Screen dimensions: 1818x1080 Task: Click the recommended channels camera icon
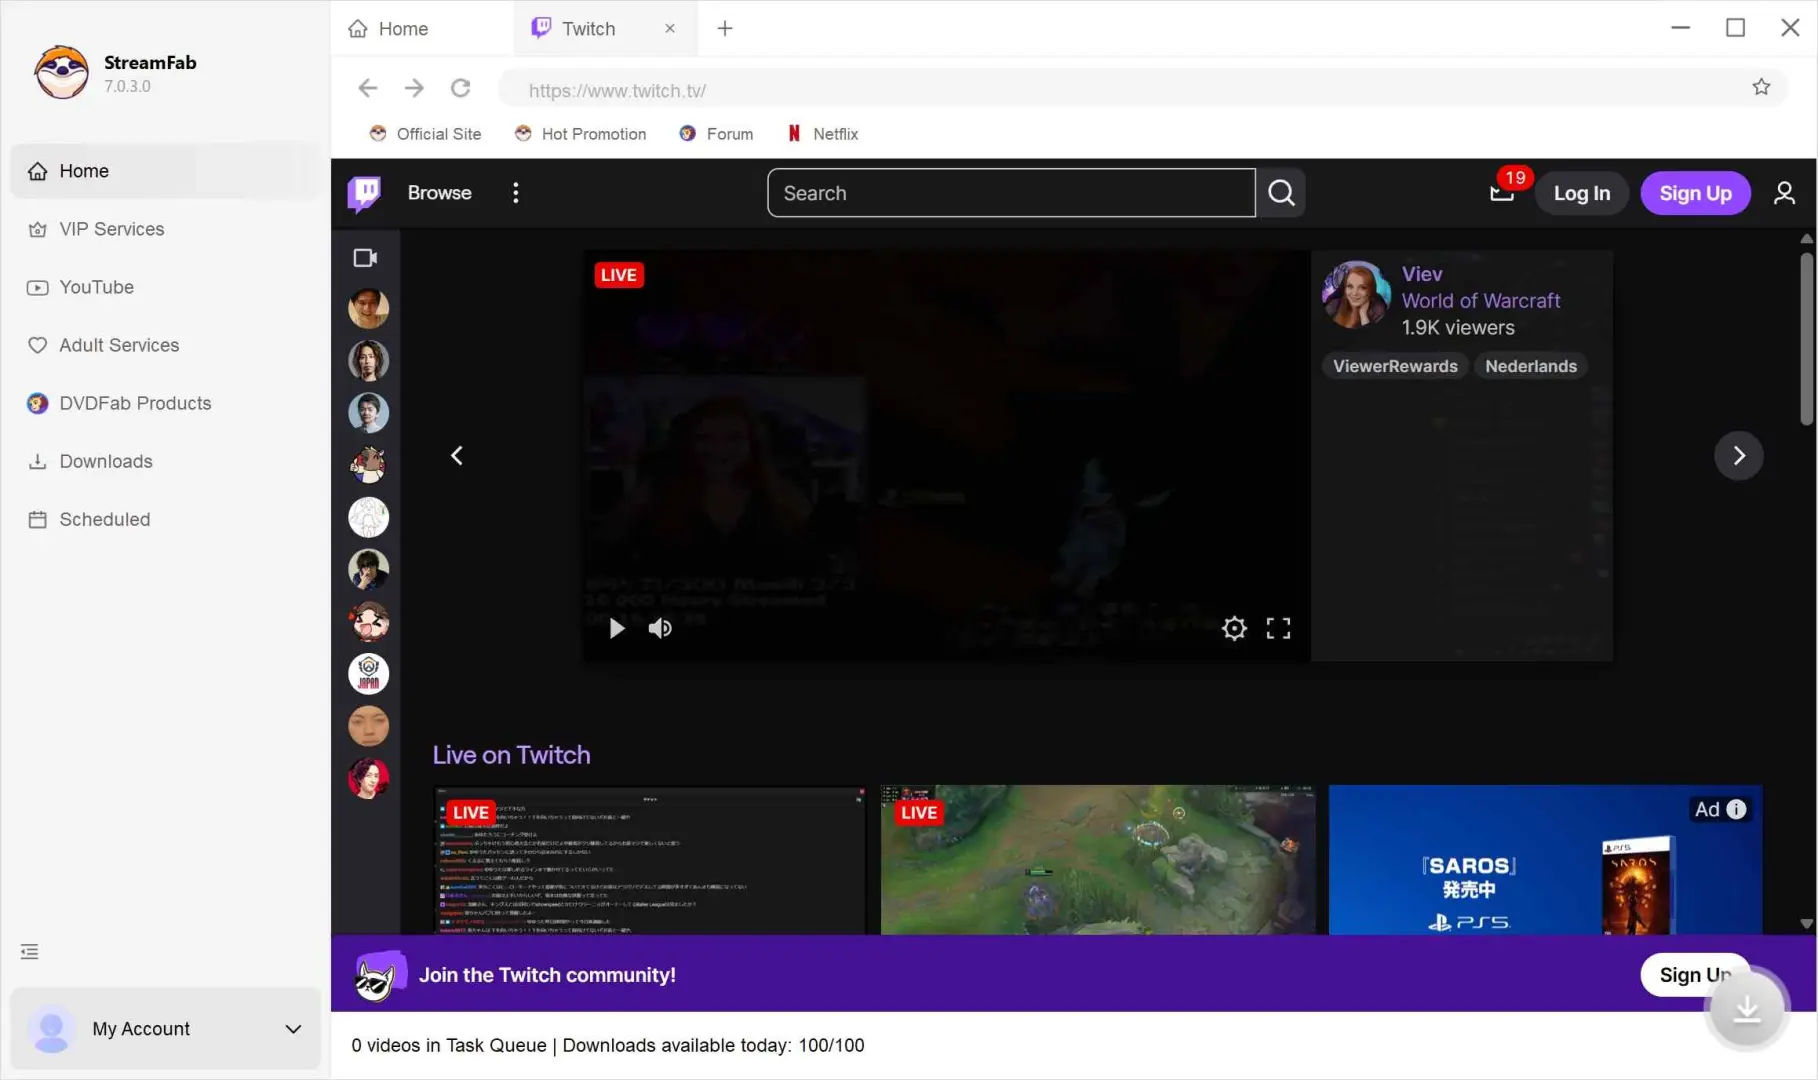pyautogui.click(x=365, y=258)
